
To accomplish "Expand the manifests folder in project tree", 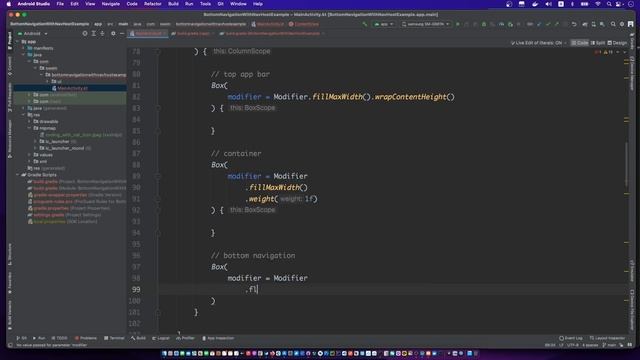I will click(23, 48).
